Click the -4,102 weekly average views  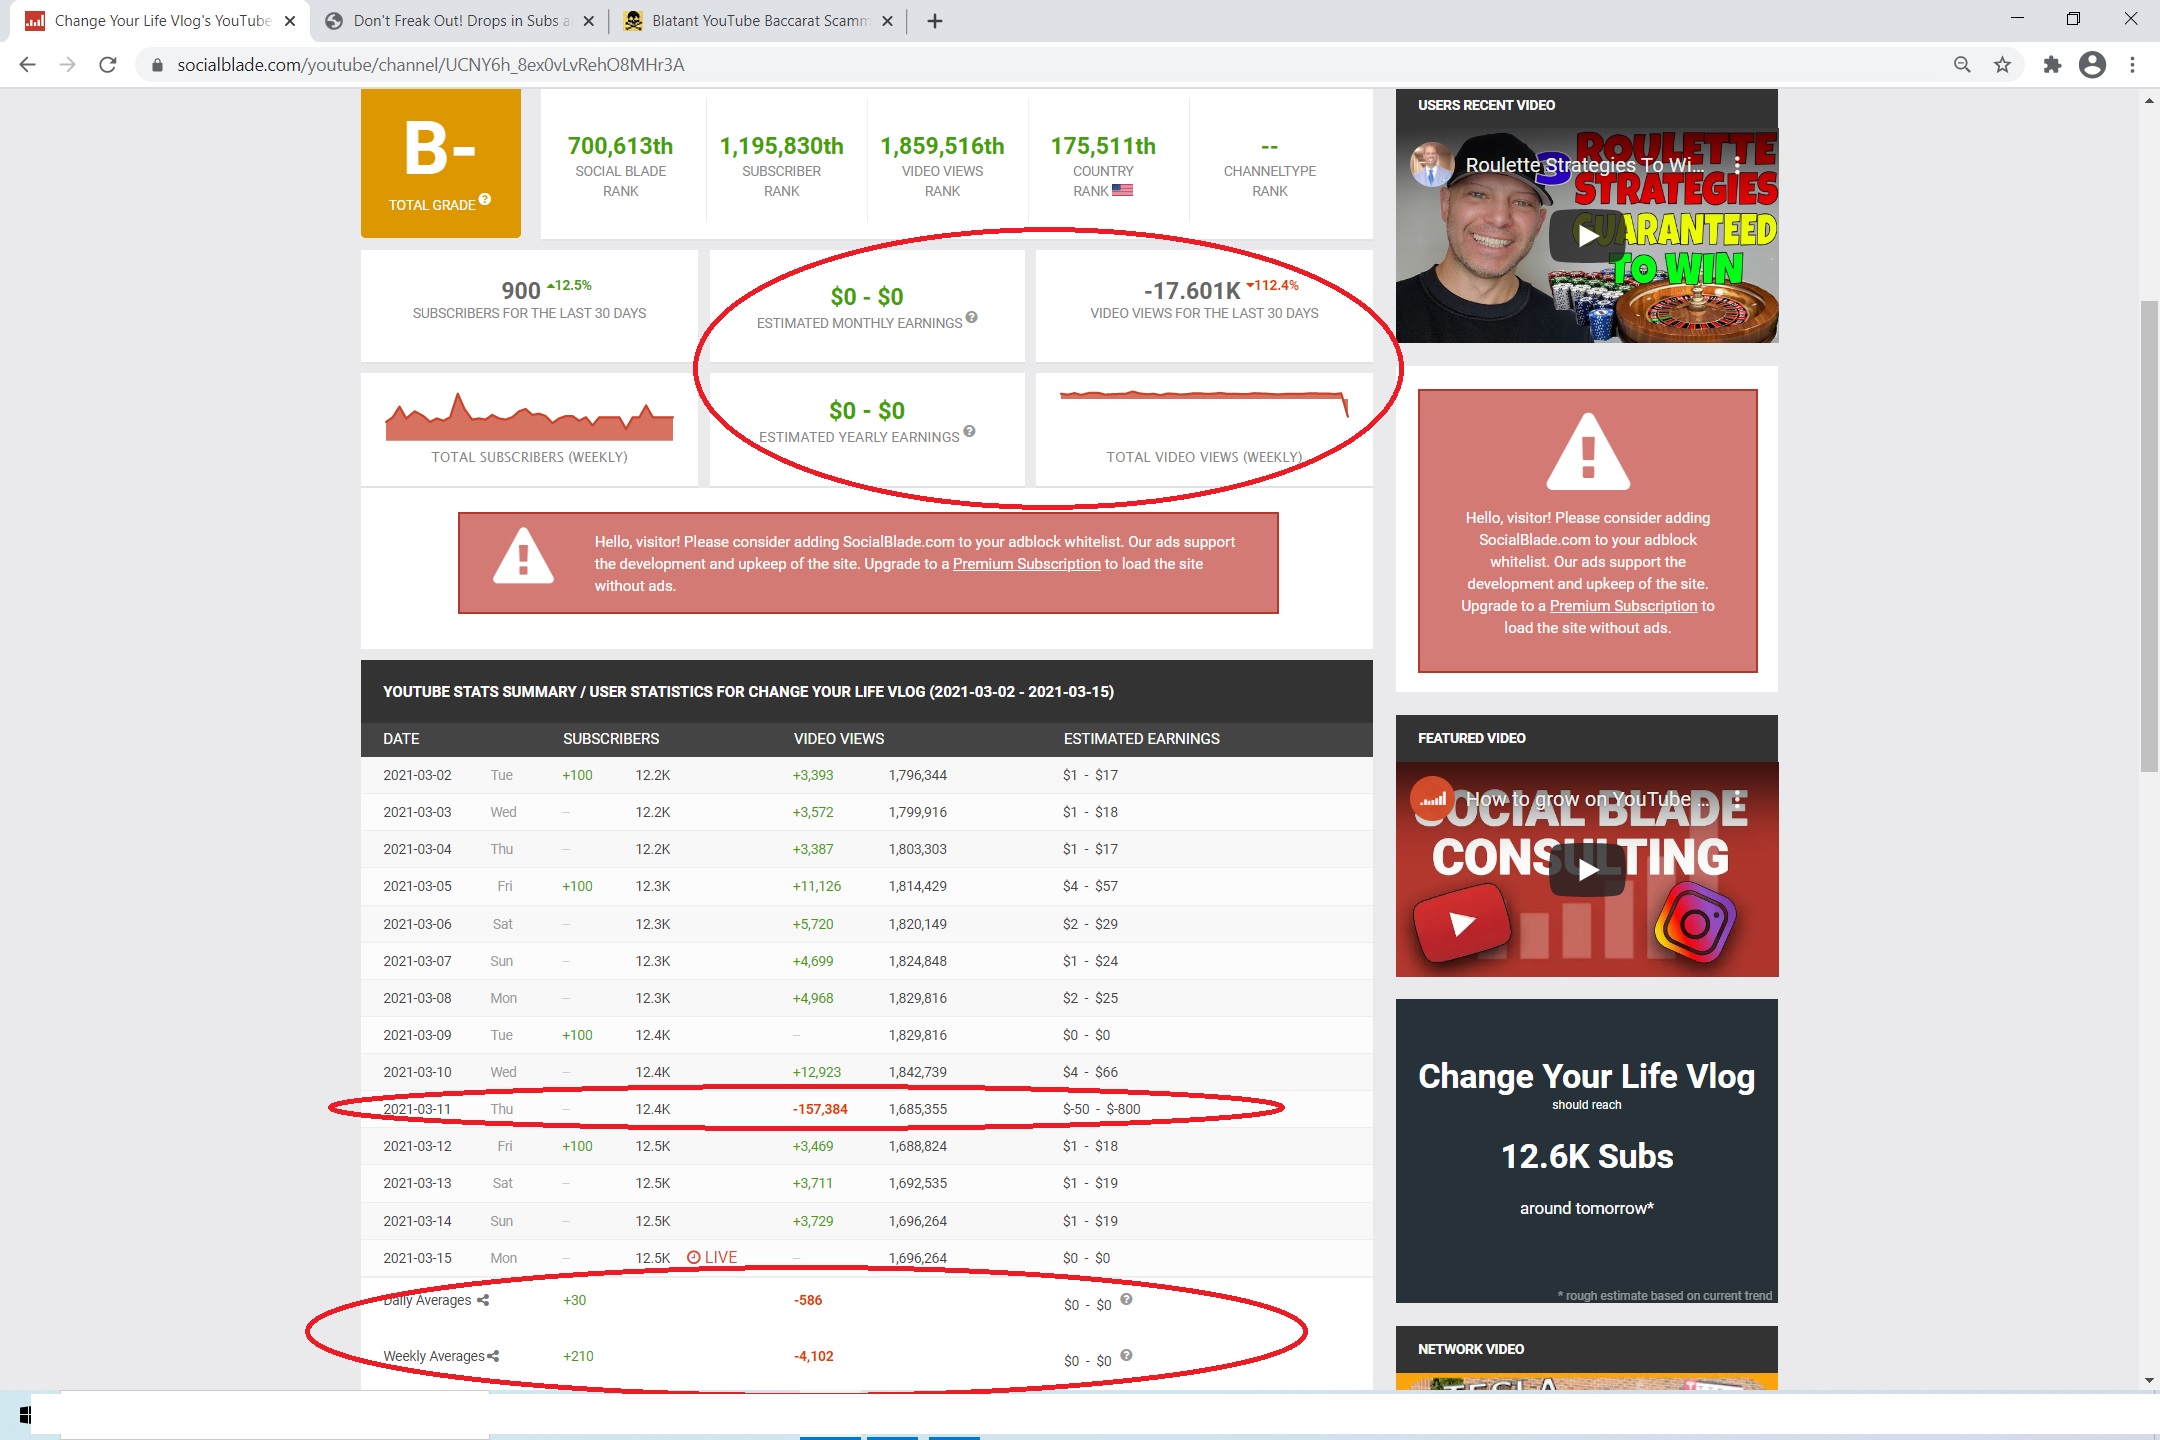(814, 1356)
